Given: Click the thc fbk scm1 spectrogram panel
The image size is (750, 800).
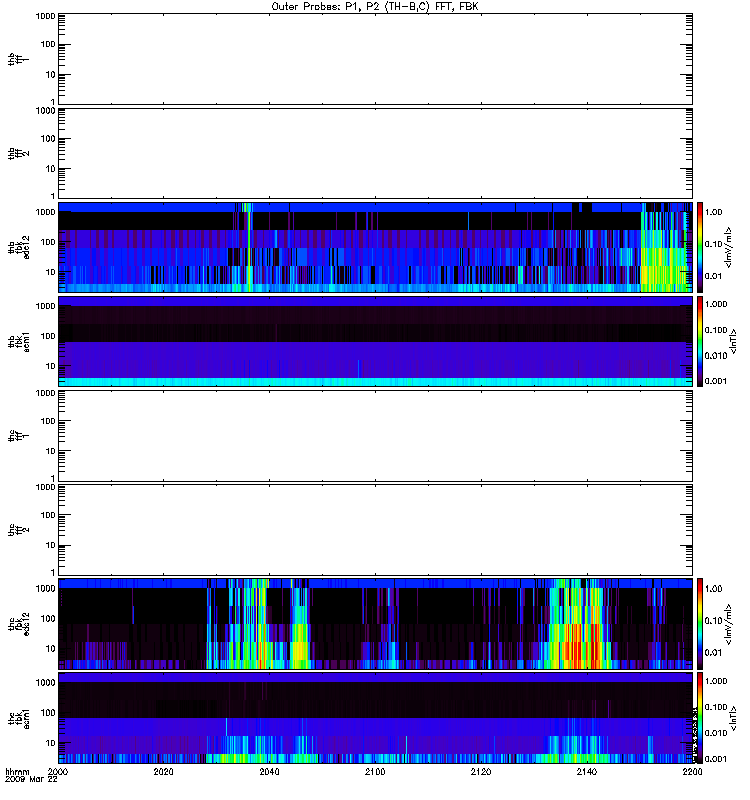Looking at the screenshot, I should [375, 718].
